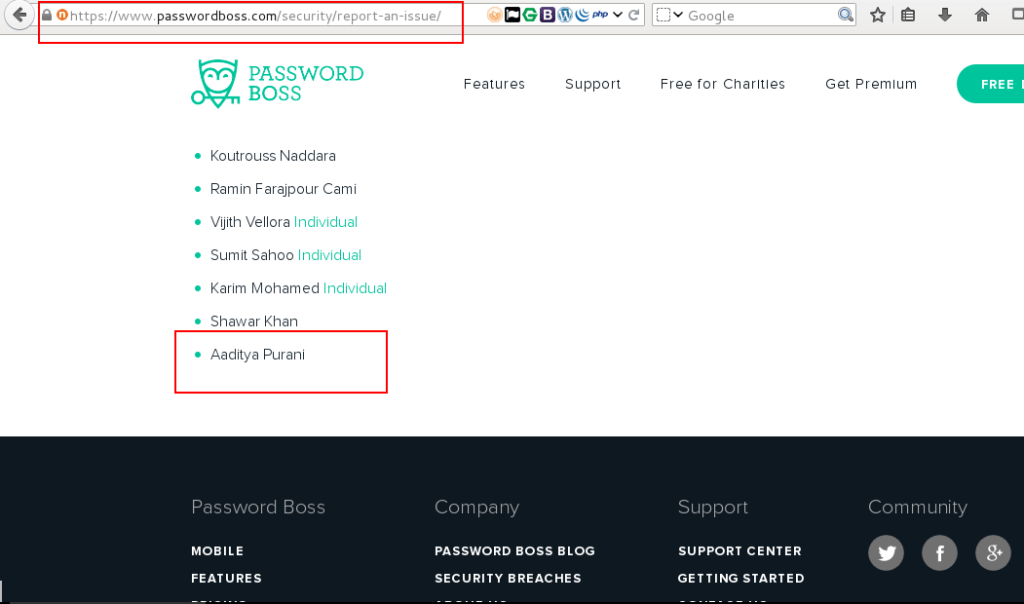Click the Bootstrap icon in the address bar
The image size is (1024, 604).
tap(547, 14)
